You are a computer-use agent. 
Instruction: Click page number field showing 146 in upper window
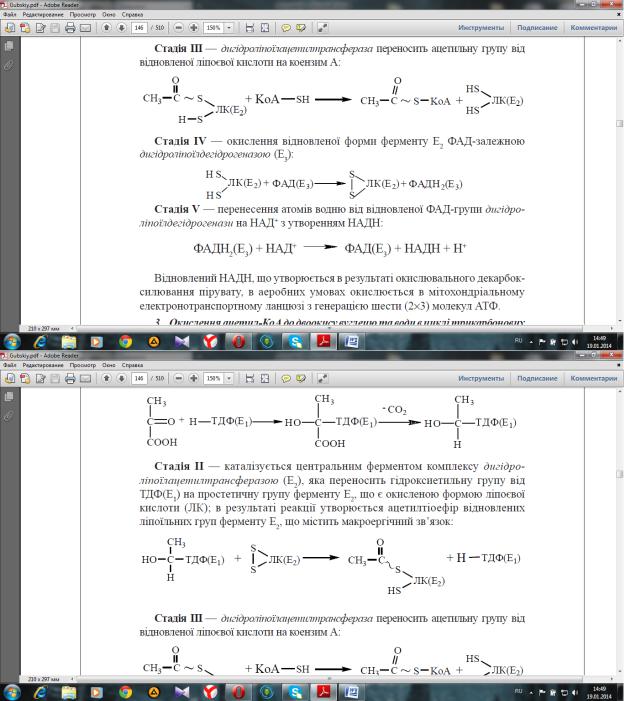139,28
